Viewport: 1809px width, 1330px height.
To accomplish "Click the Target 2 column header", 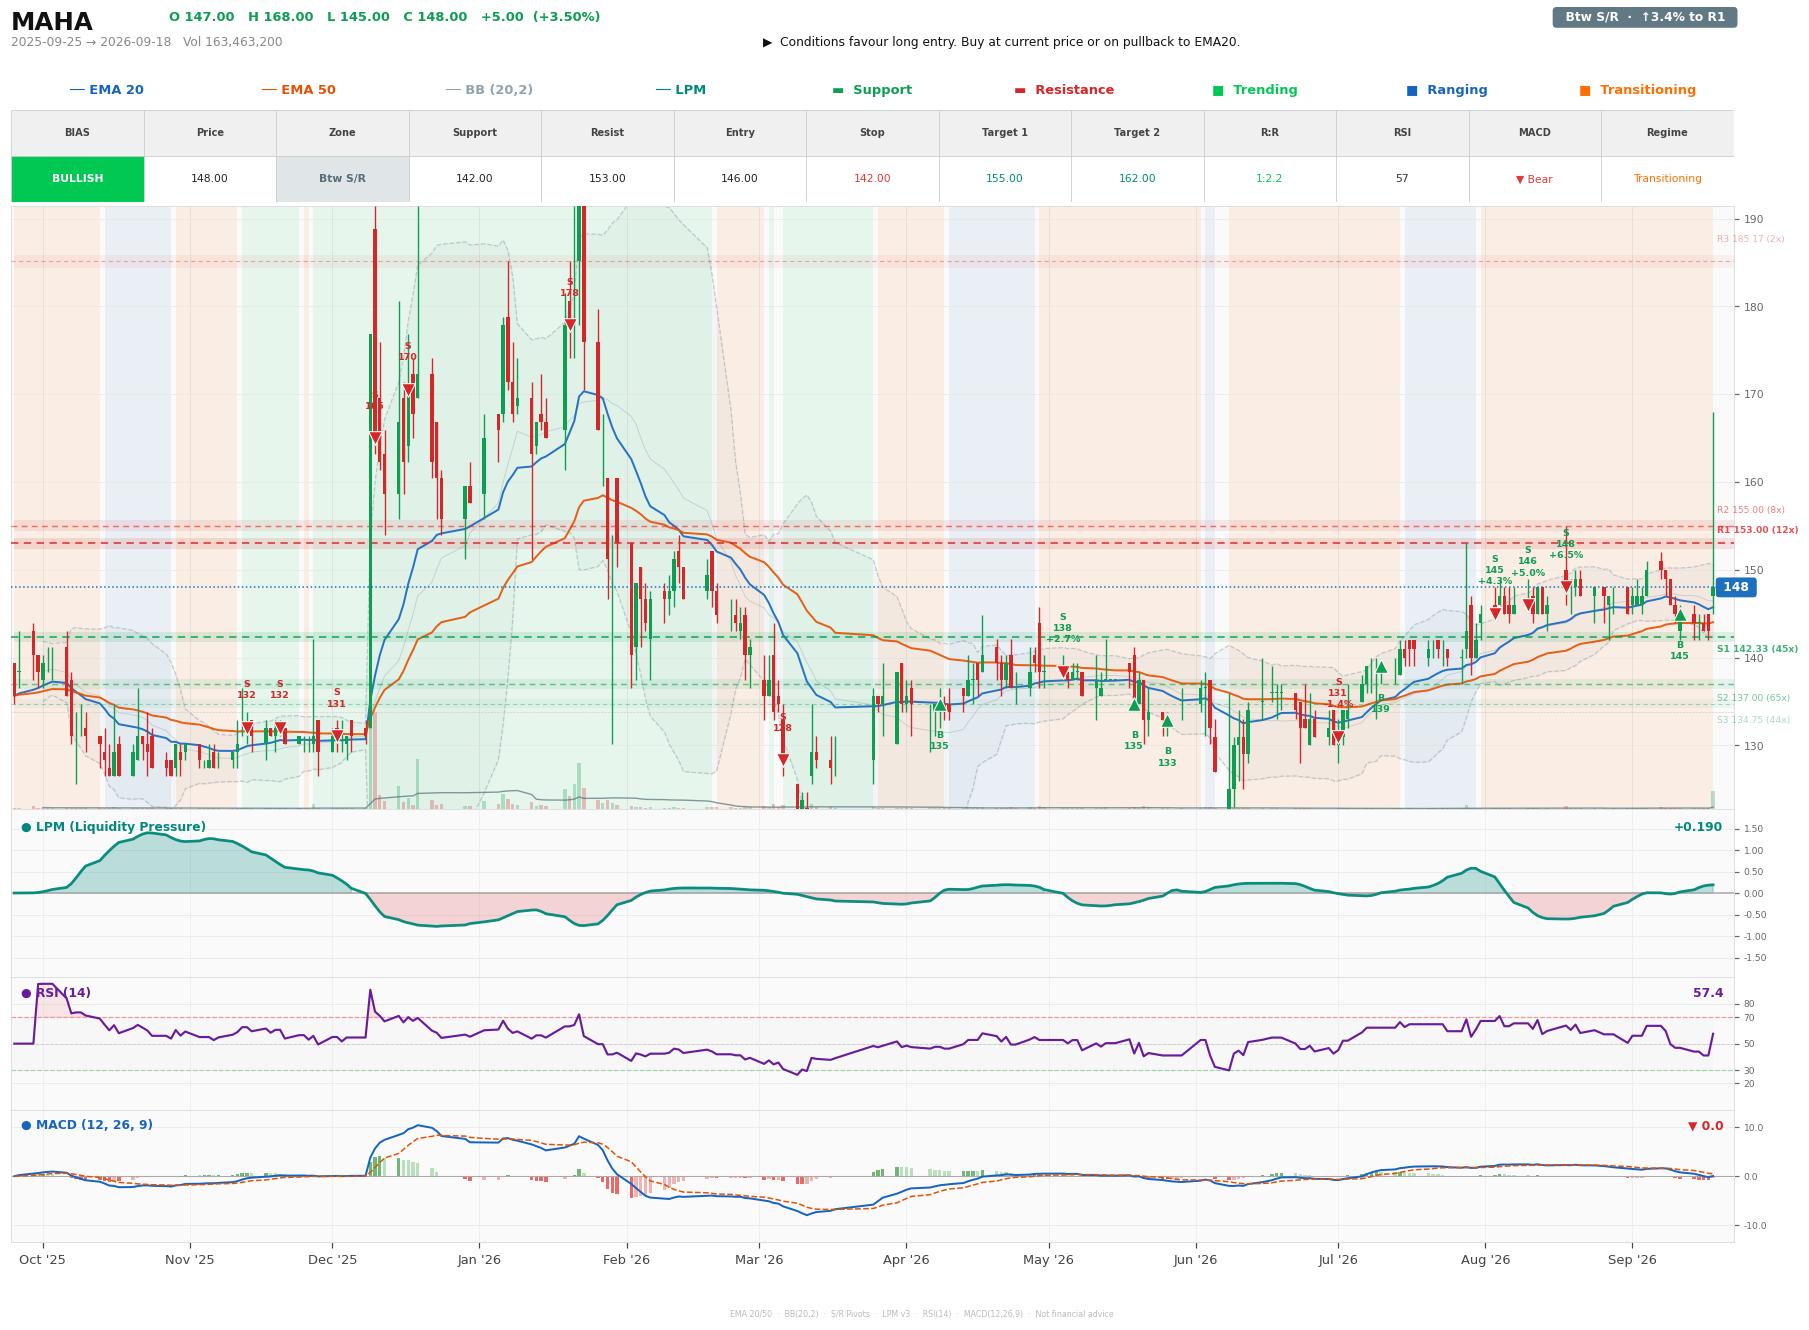I will click(x=1137, y=133).
